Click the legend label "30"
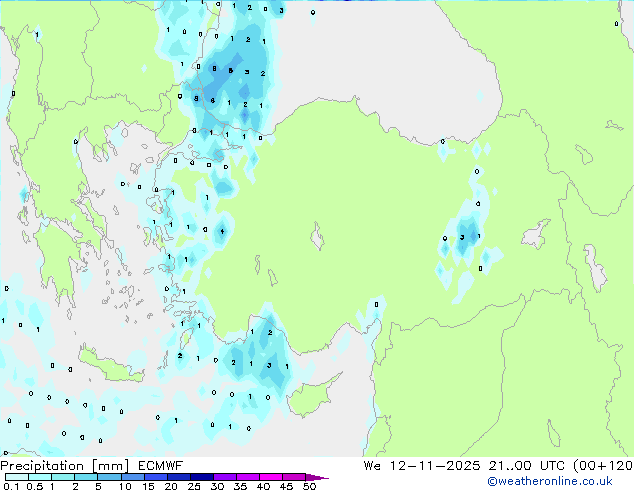 (217, 486)
